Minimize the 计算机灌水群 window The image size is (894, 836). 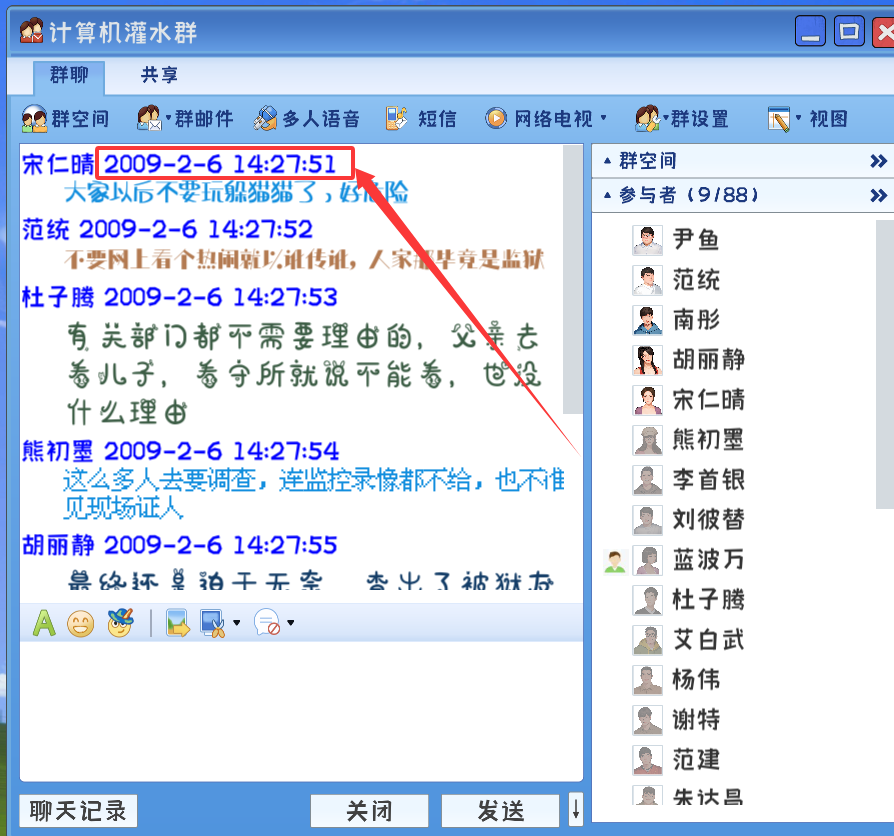(x=810, y=31)
